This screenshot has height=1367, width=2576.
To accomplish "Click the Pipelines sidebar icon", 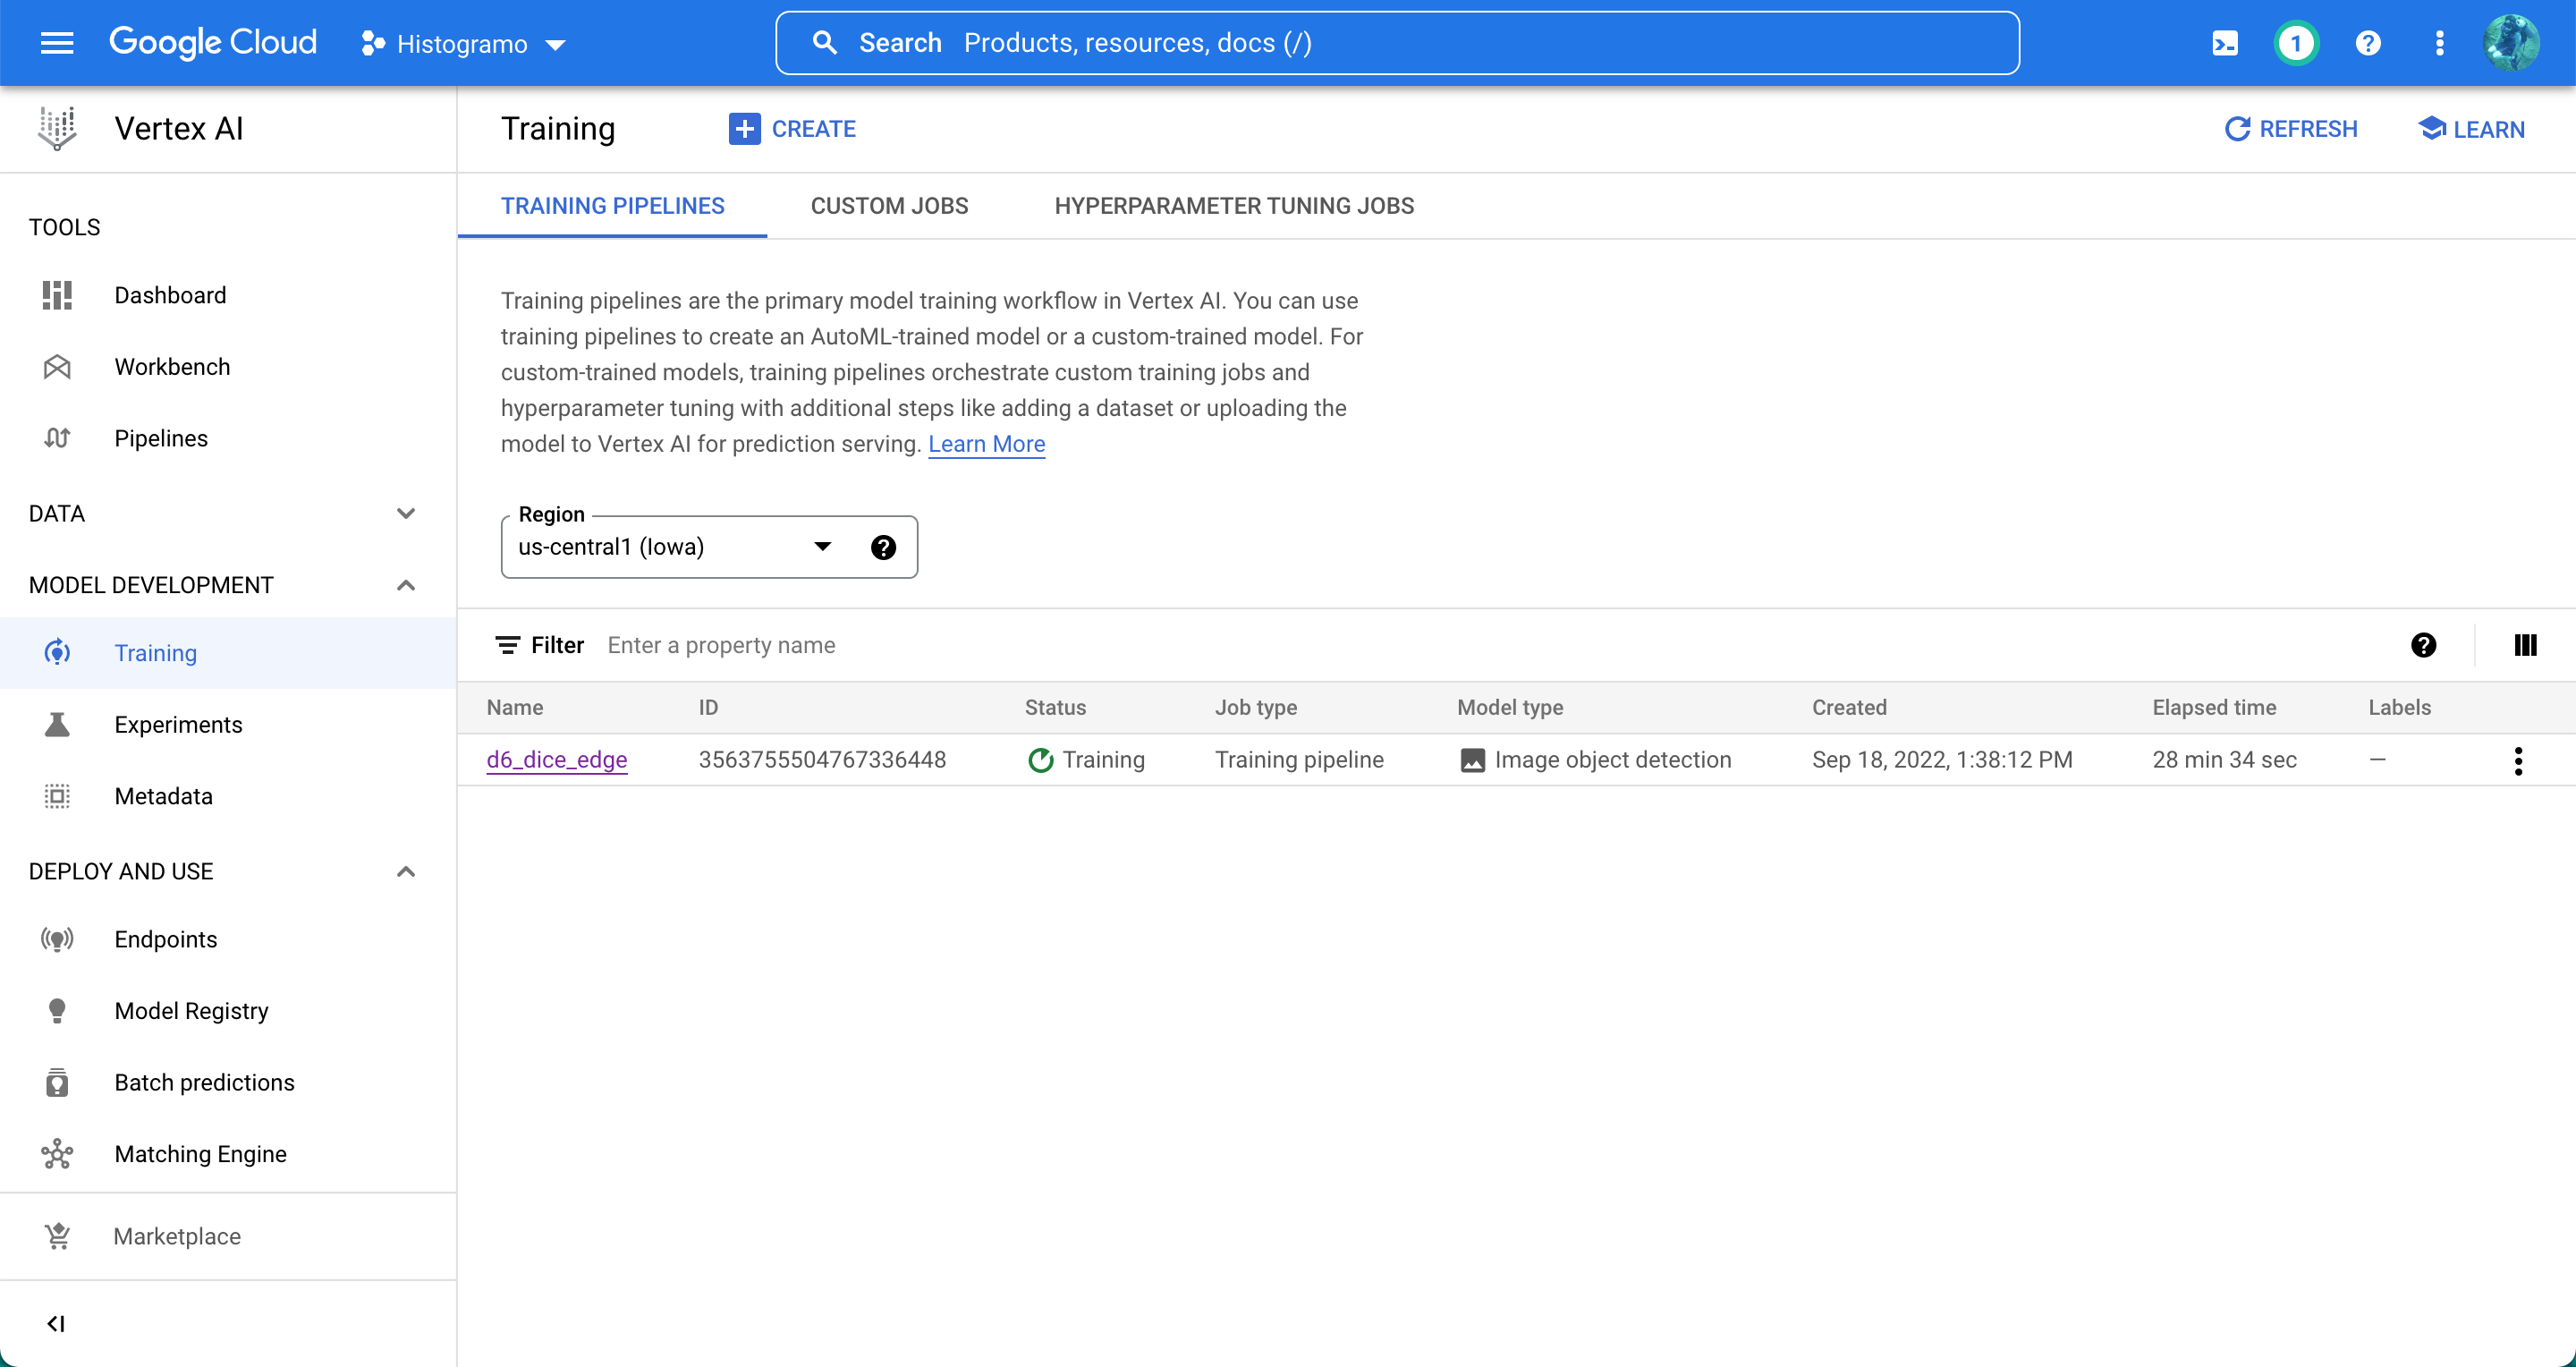I will 58,438.
